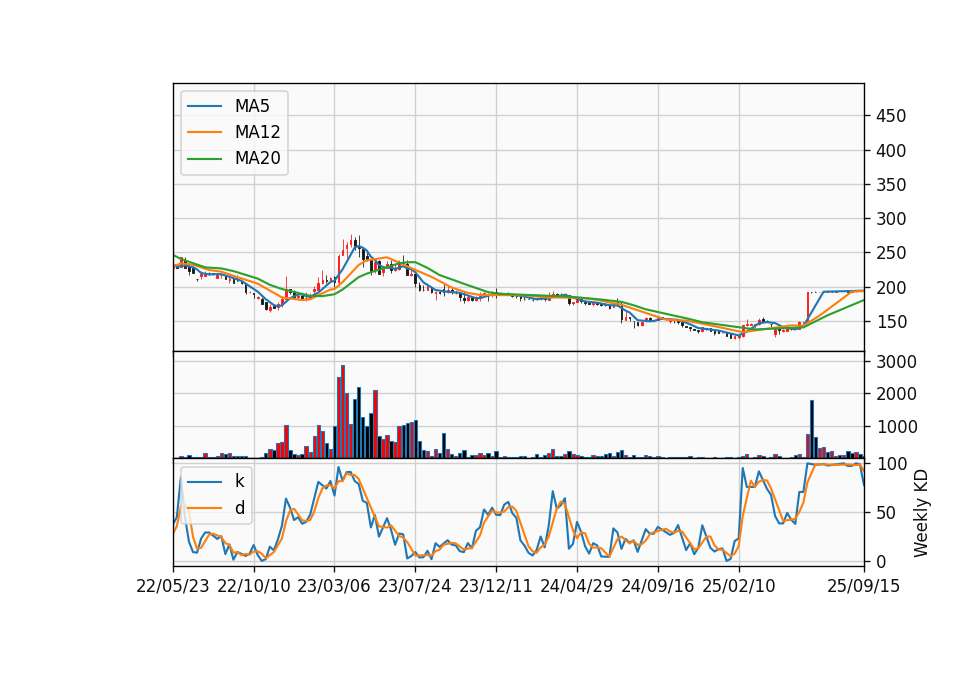The image size is (960, 690).
Task: Click the 24/04/29 date label
Action: [576, 586]
